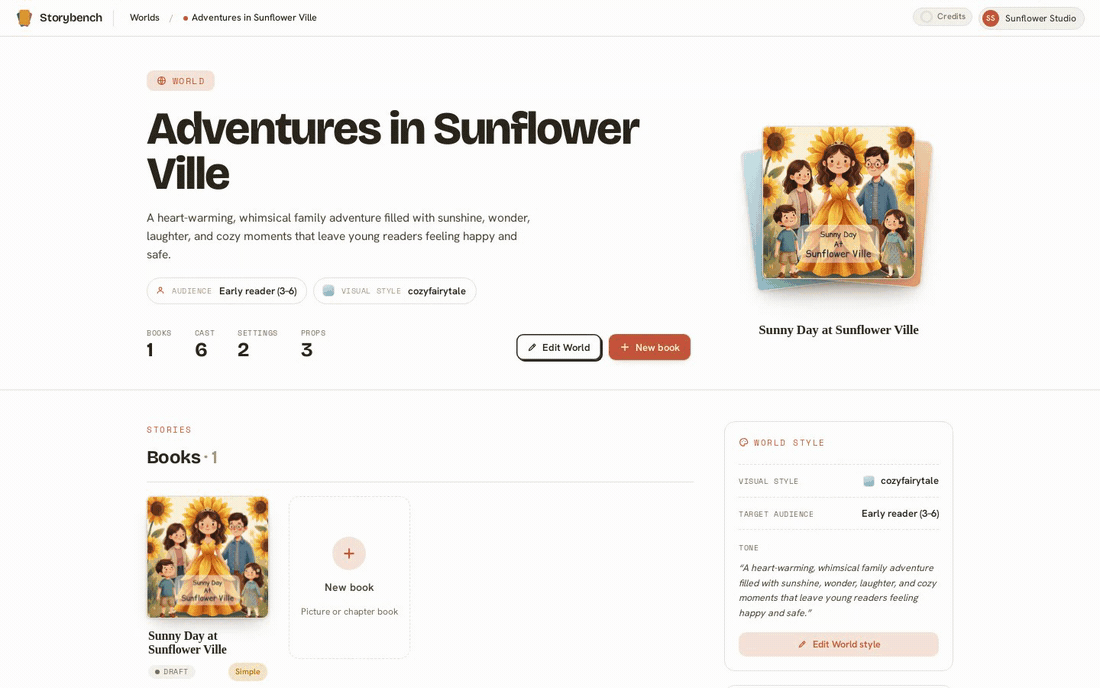Click the Edit World style button
Viewport: 1100px width, 688px height.
[838, 644]
